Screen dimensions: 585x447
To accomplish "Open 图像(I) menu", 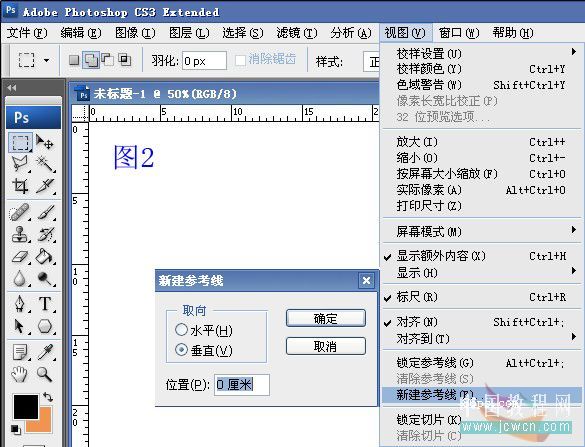I will coord(135,33).
